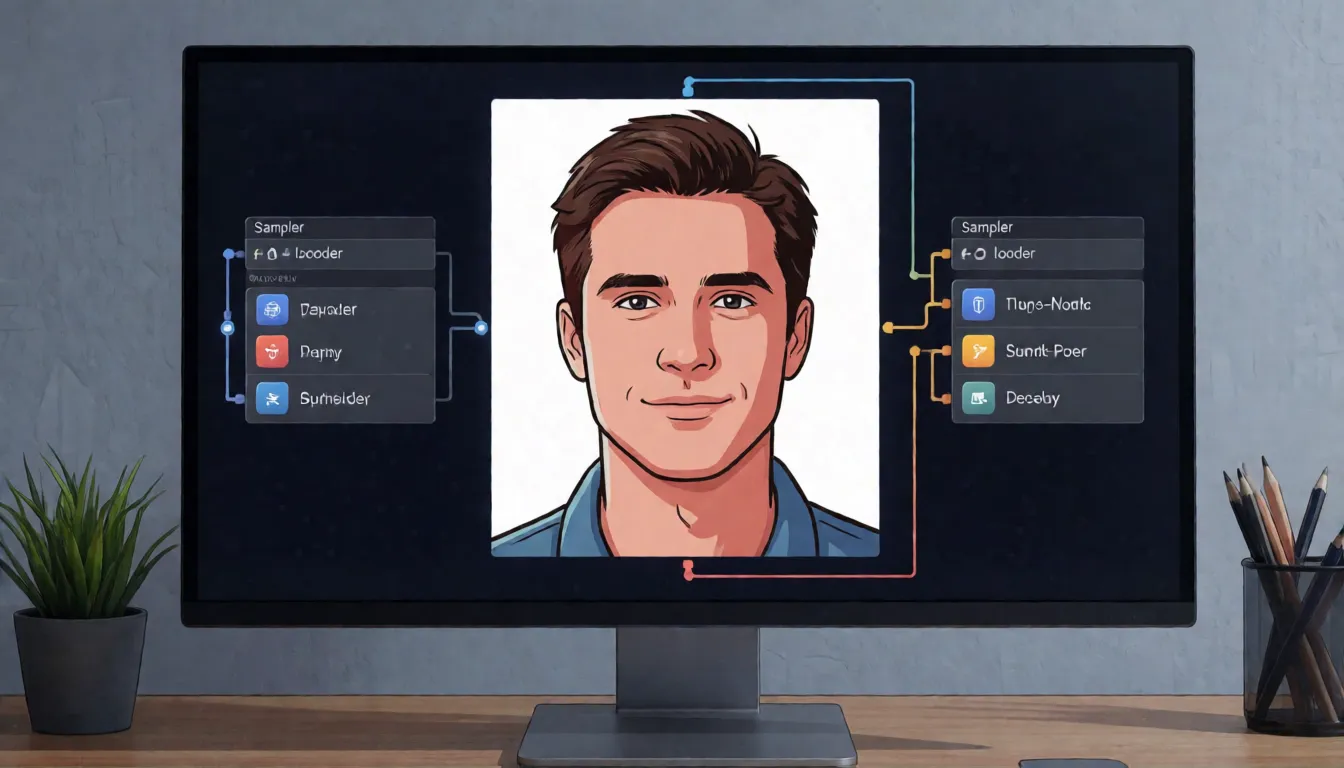Click the blue port on the Surneider row
Image resolution: width=1344 pixels, height=768 pixels.
(239, 398)
